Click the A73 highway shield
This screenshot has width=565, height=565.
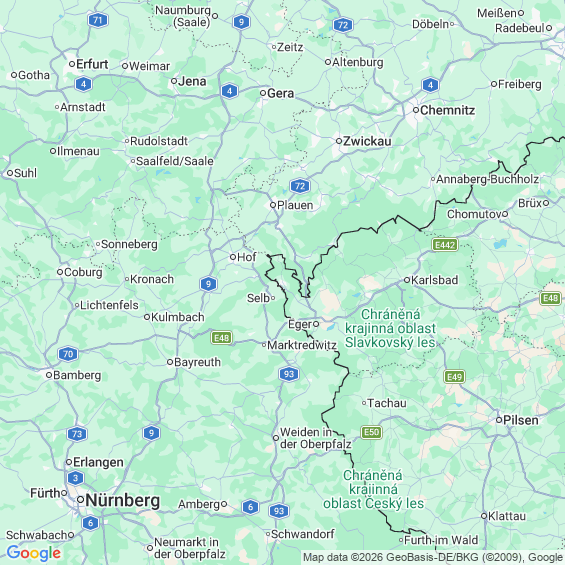pos(77,434)
